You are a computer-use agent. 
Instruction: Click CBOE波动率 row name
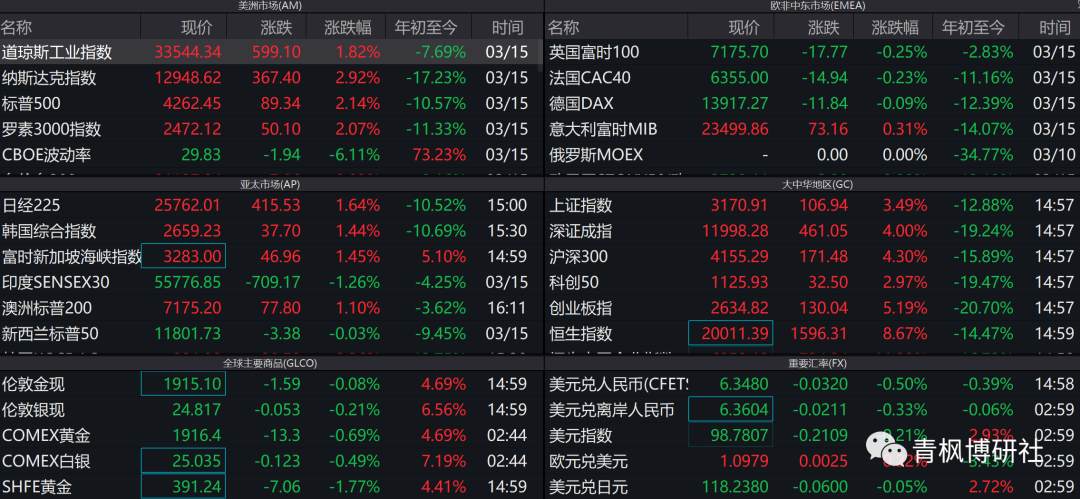coord(47,155)
